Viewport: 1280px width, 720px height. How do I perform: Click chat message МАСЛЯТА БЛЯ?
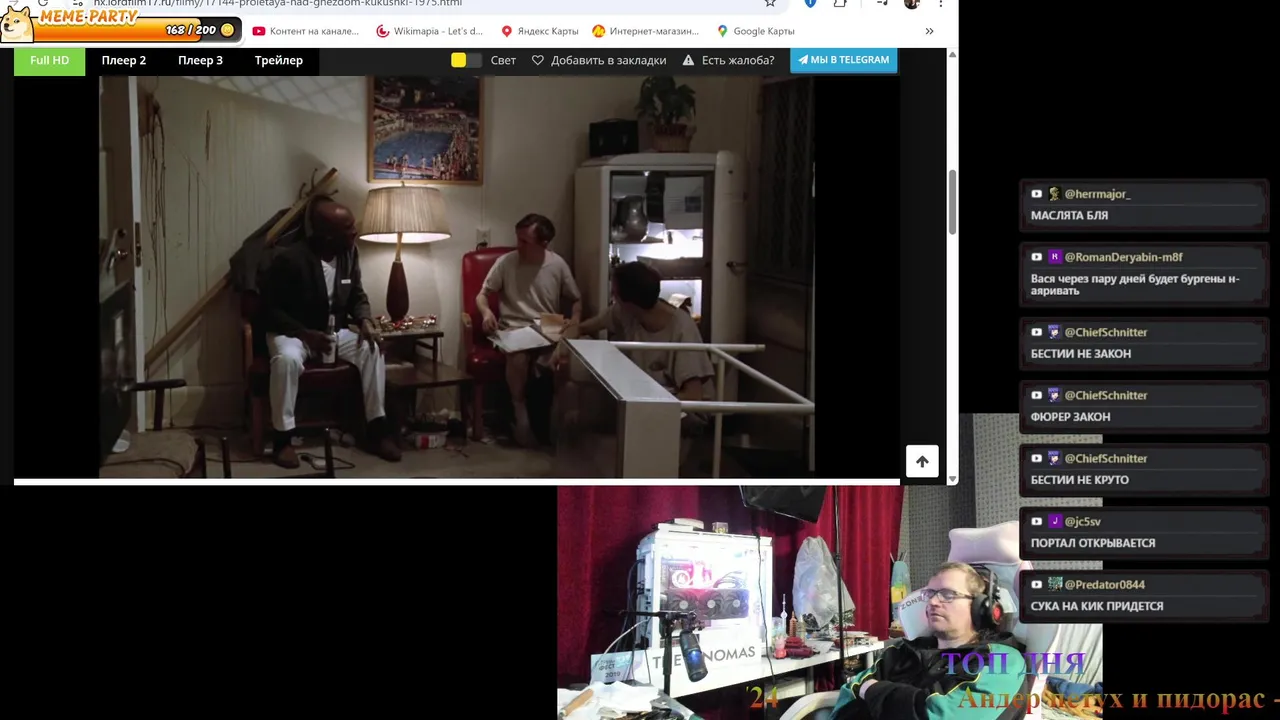pyautogui.click(x=1069, y=216)
